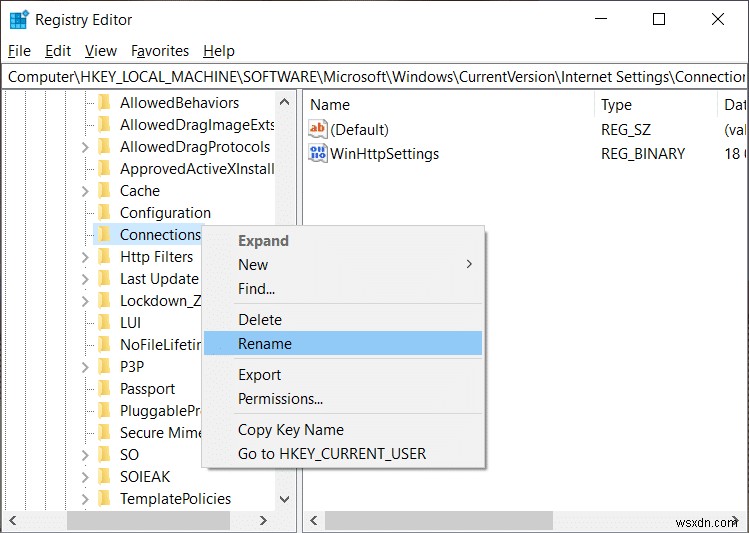Click the Http Filters folder icon
749x533 pixels.
(x=104, y=256)
